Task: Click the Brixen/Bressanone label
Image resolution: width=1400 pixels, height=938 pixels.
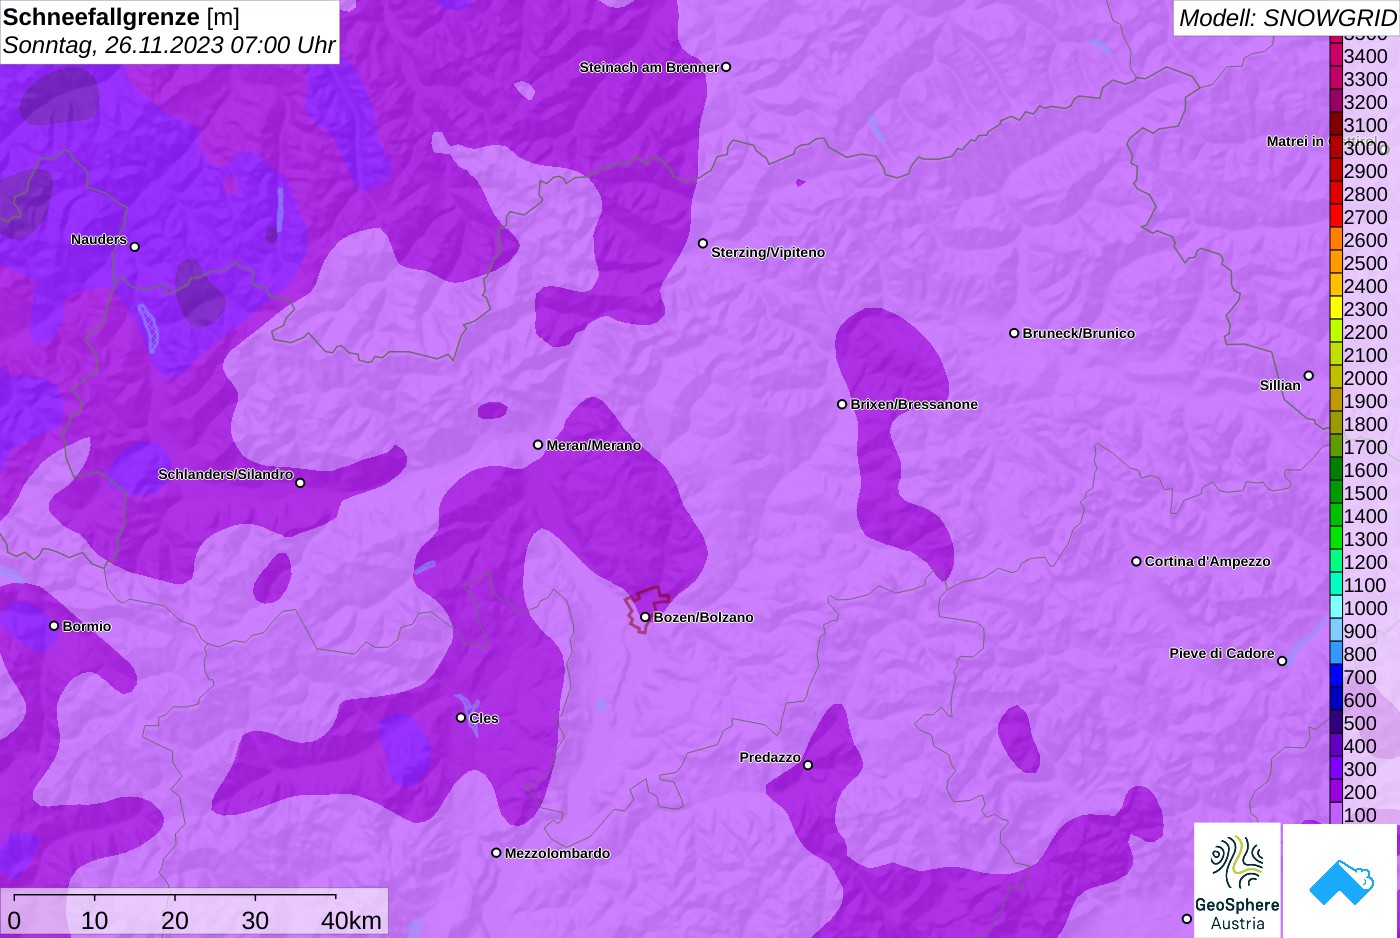Action: [914, 404]
